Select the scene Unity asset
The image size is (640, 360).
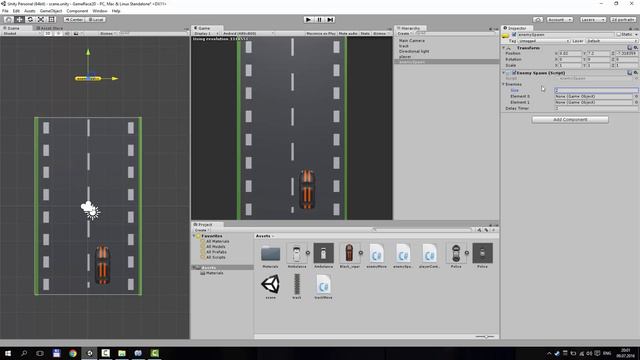pyautogui.click(x=270, y=286)
